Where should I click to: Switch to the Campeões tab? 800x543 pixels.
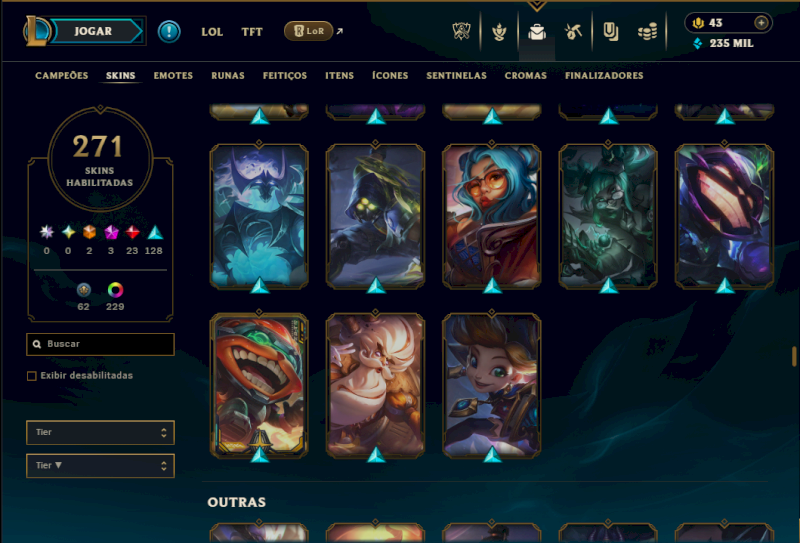(x=62, y=76)
